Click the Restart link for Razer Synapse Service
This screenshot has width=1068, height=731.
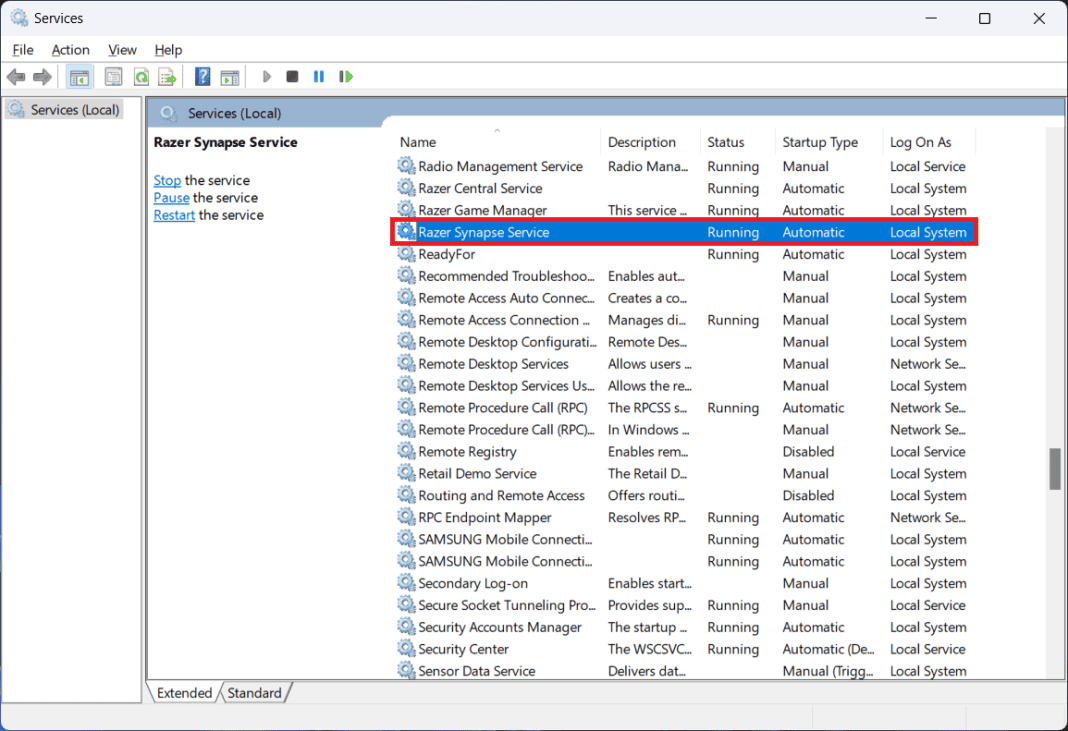click(x=174, y=215)
